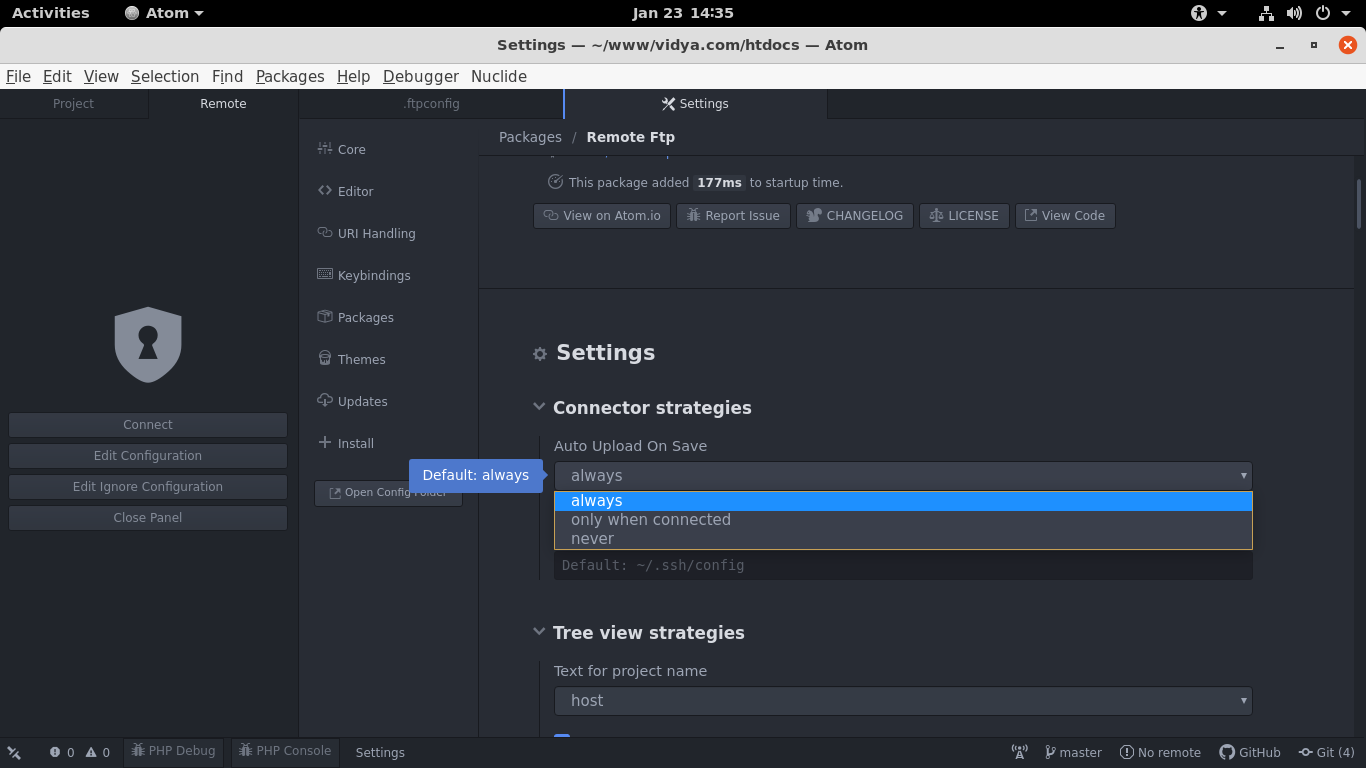The width and height of the screenshot is (1366, 768).
Task: Click the settings gear icon beside Settings heading
Action: pos(540,353)
